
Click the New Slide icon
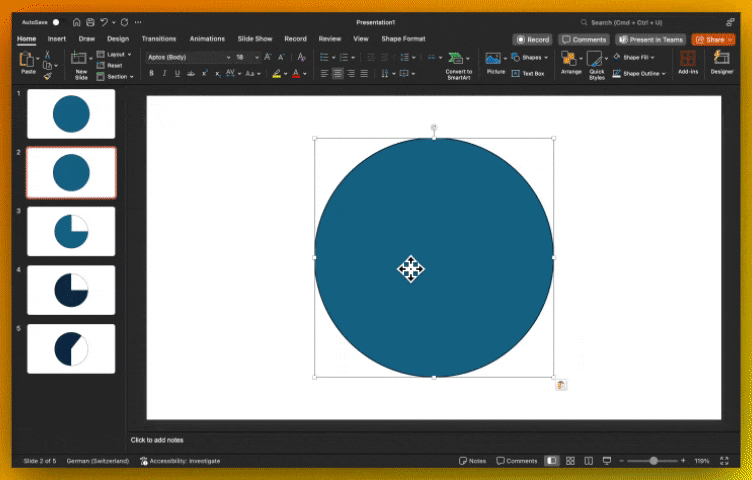[x=79, y=59]
